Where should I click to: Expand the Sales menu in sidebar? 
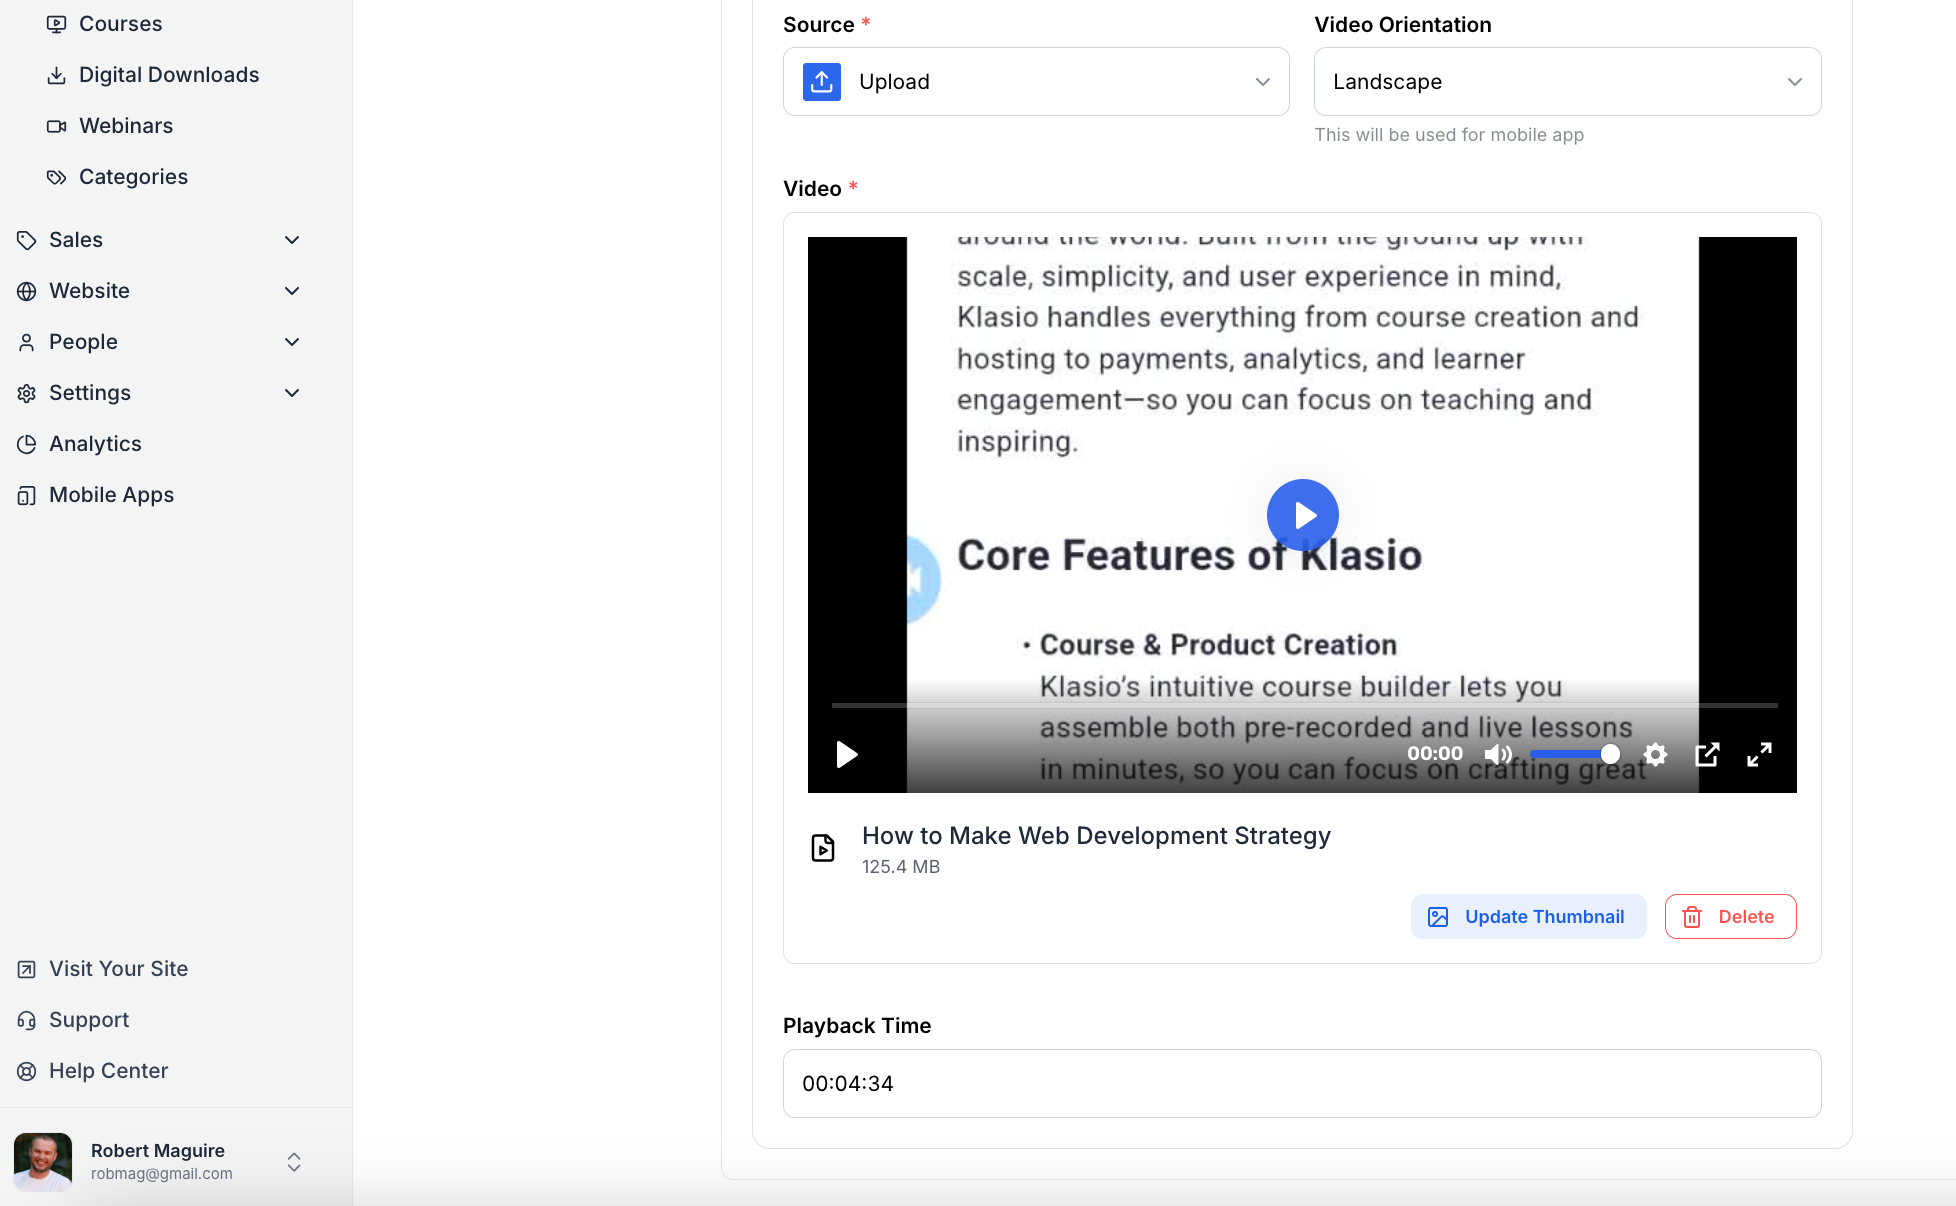[160, 240]
